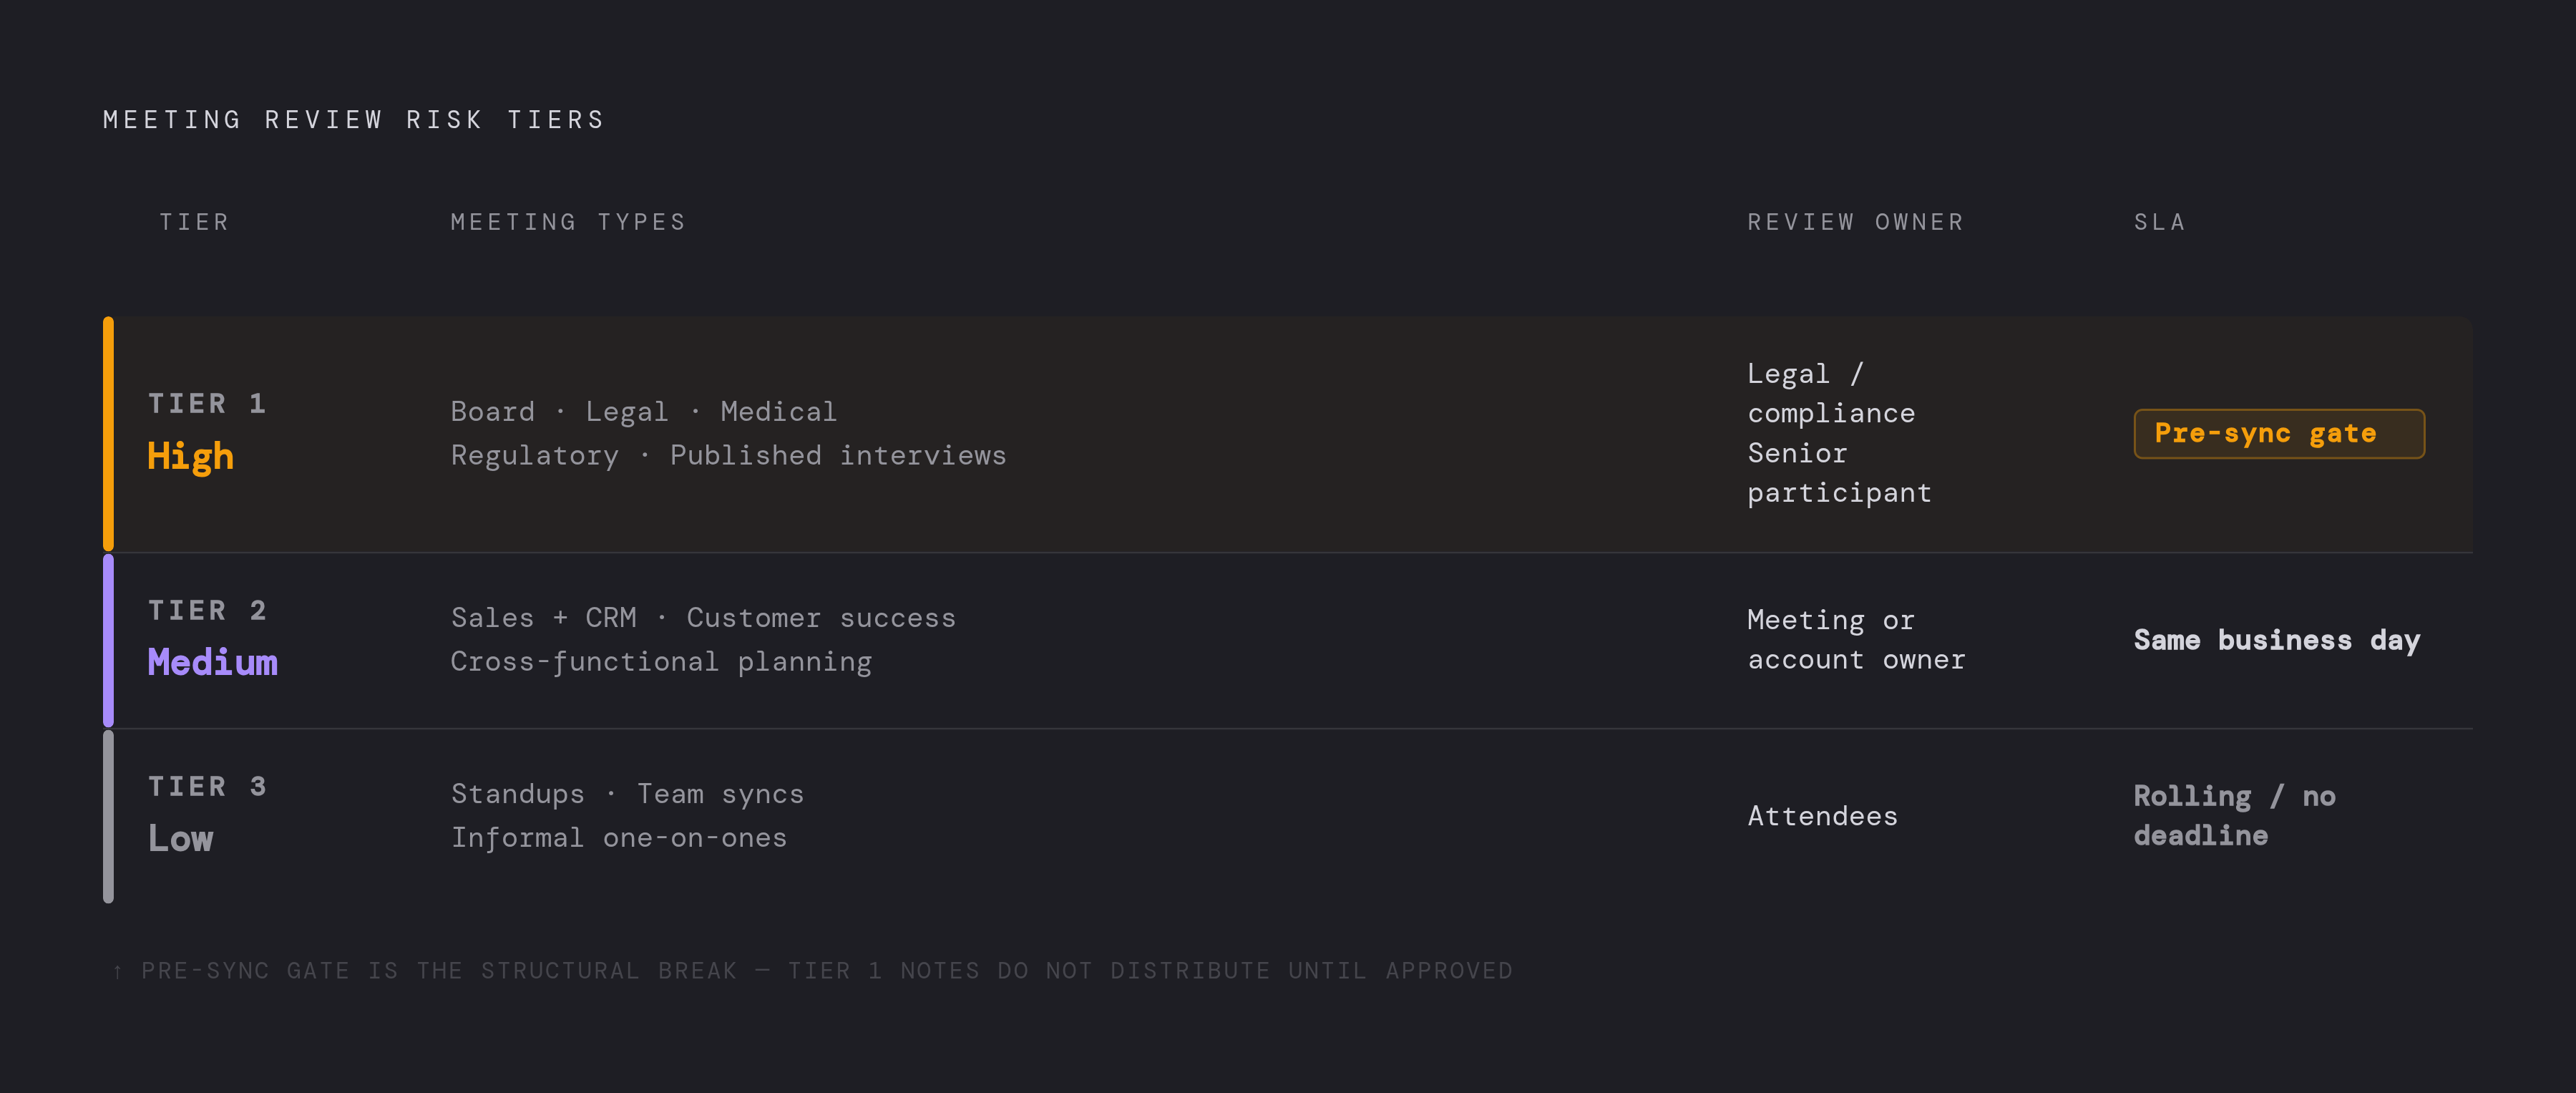Click the purple Tier 2 accent bar
The width and height of the screenshot is (2576, 1093).
tap(108, 640)
